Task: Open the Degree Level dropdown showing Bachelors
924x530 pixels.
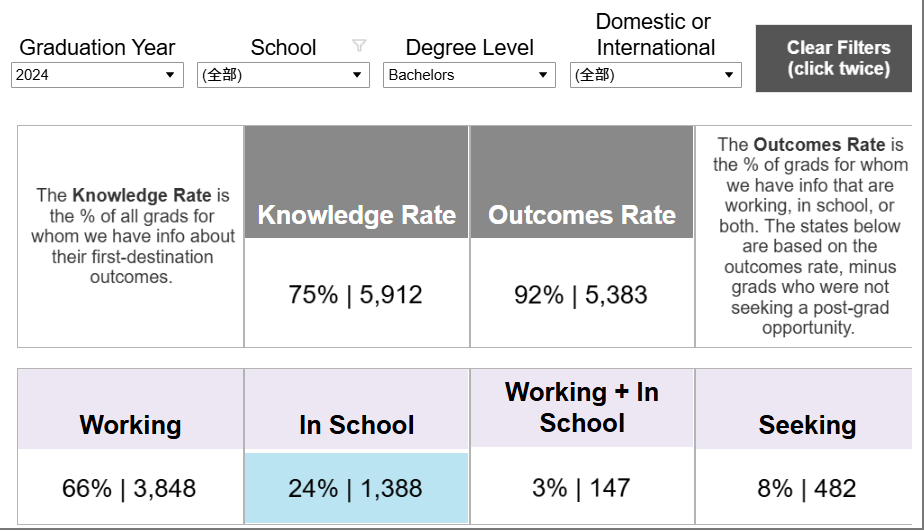Action: (x=469, y=75)
